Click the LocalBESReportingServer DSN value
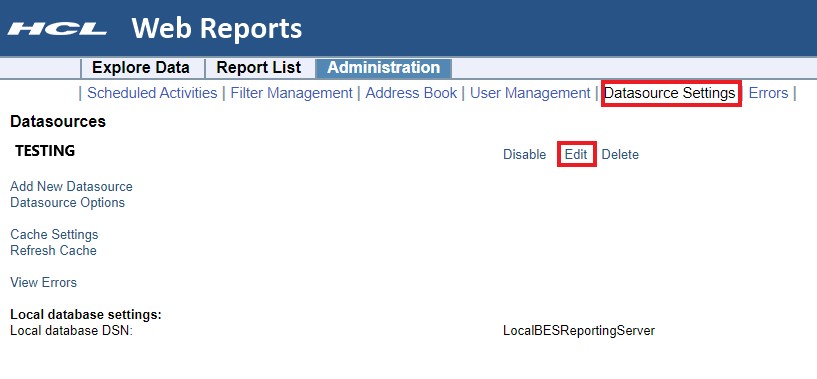Image resolution: width=817 pixels, height=379 pixels. tap(579, 331)
